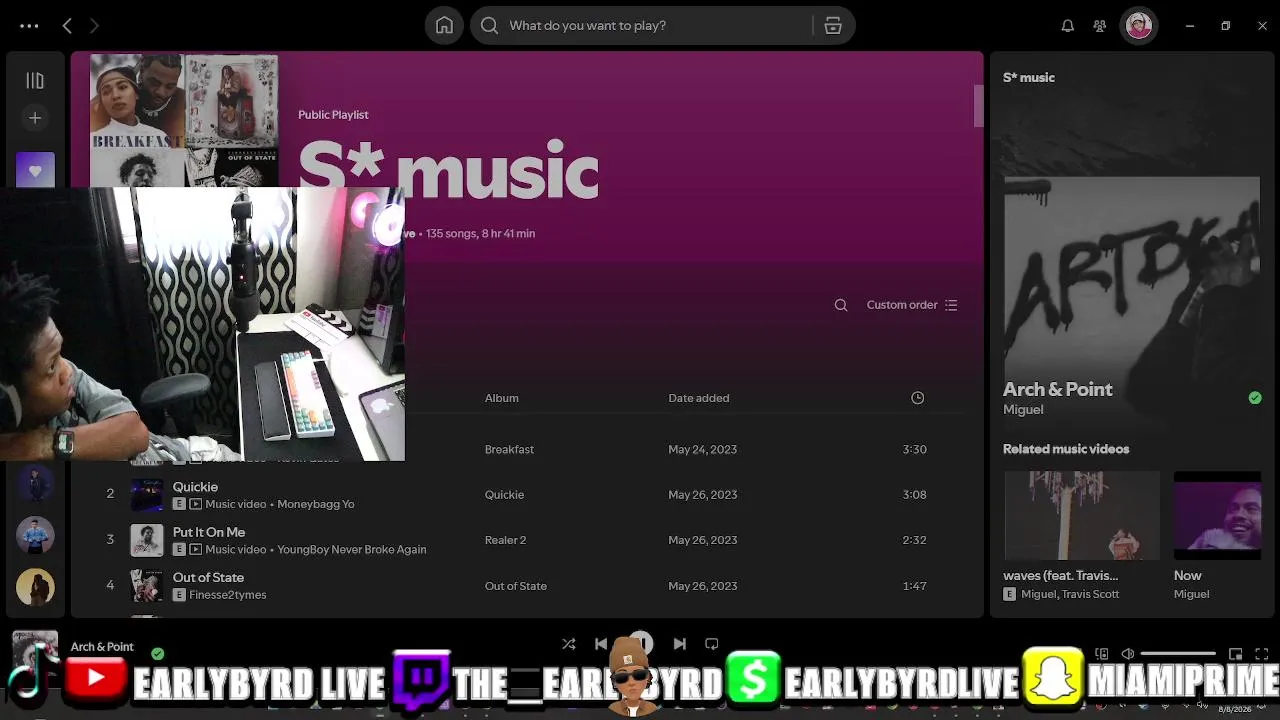Go back with the left arrow
The image size is (1280, 720).
[67, 26]
